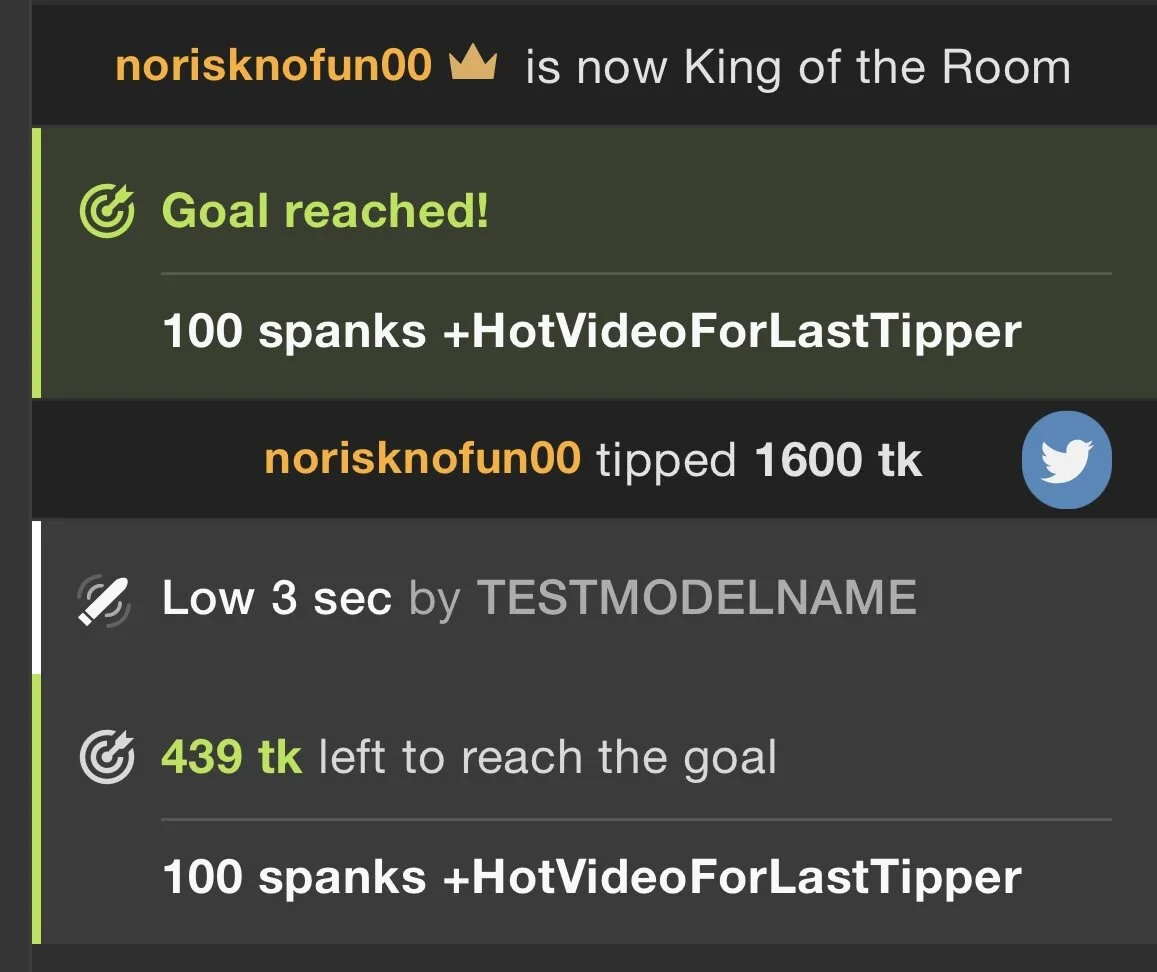Click the word "by" before TESTMODELNAME
Screen dimensions: 1157x972
(434, 598)
